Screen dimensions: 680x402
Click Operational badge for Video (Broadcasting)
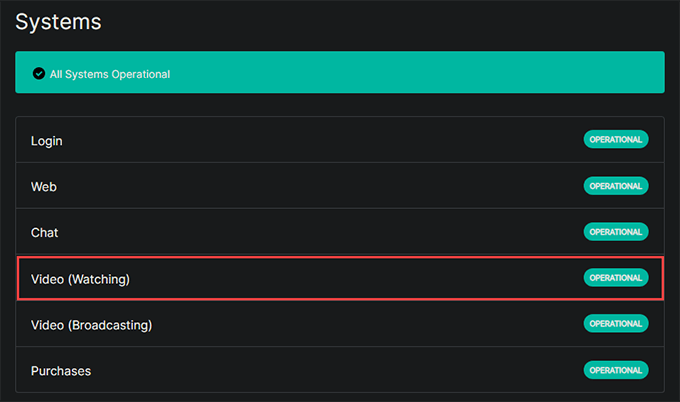pos(616,324)
